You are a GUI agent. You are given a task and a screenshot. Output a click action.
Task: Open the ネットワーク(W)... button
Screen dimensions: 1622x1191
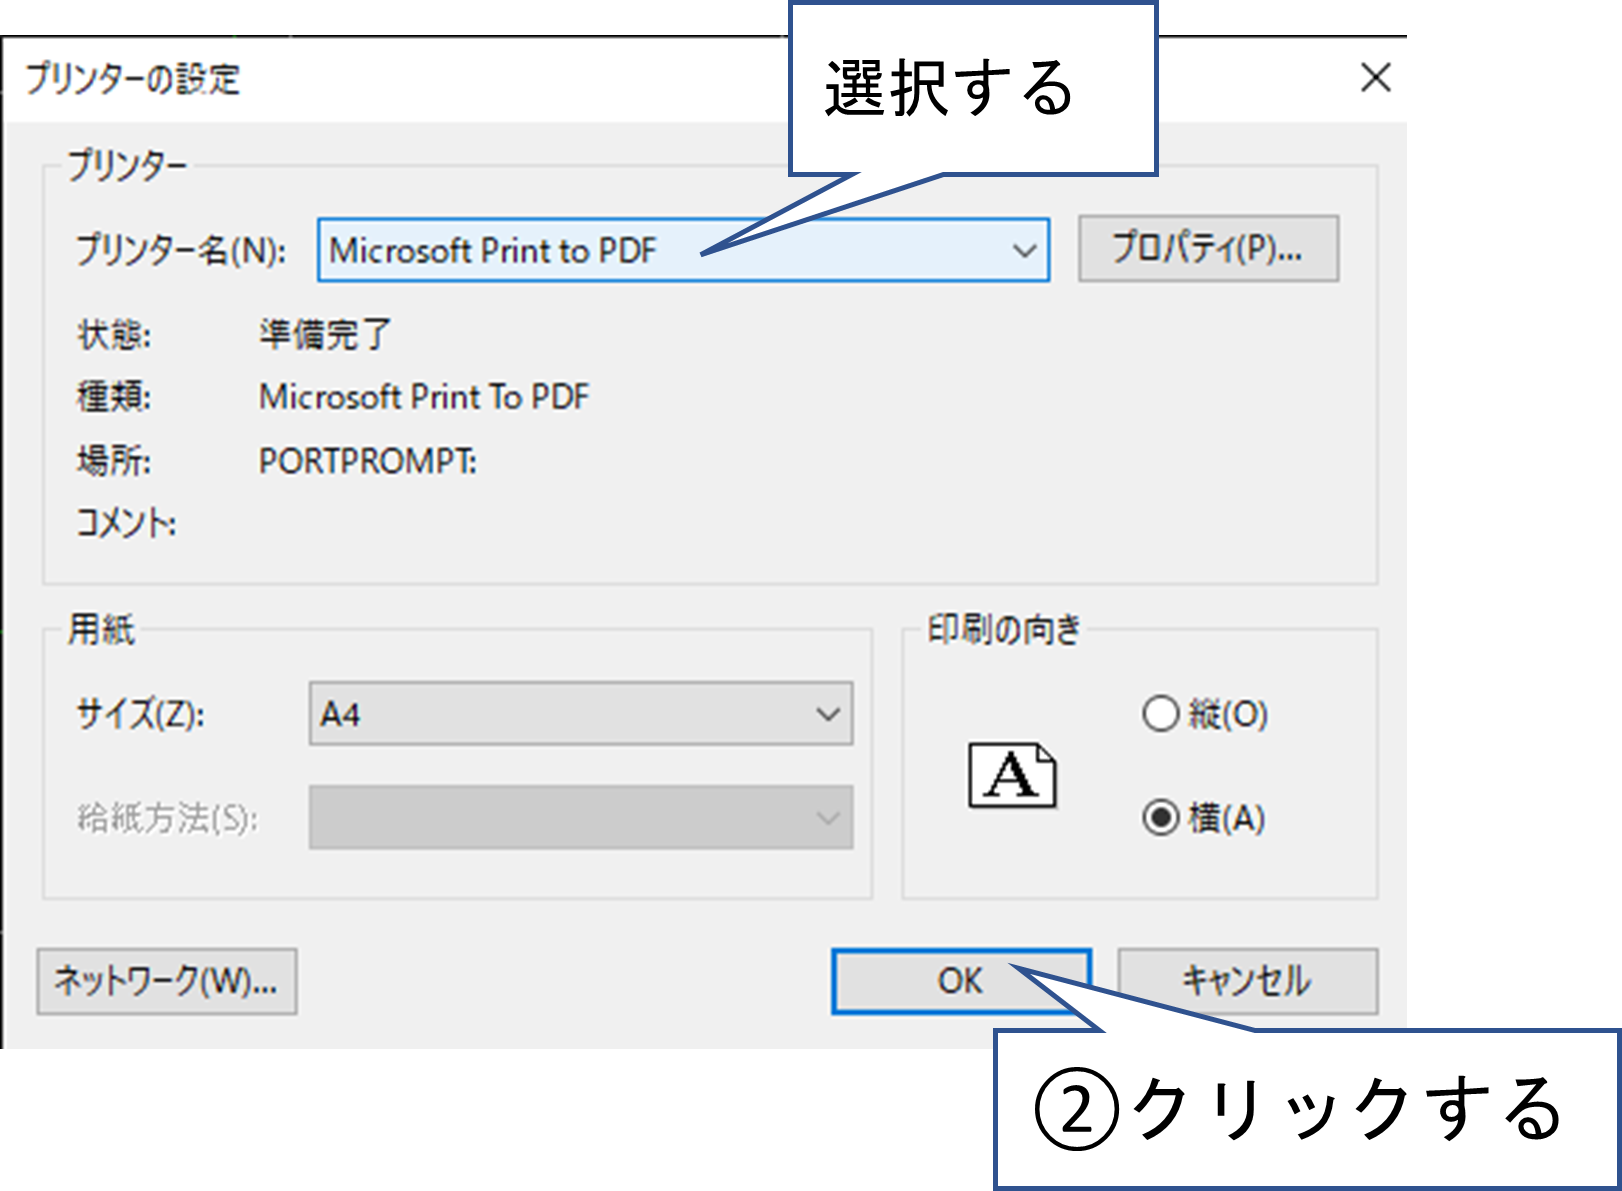point(167,981)
